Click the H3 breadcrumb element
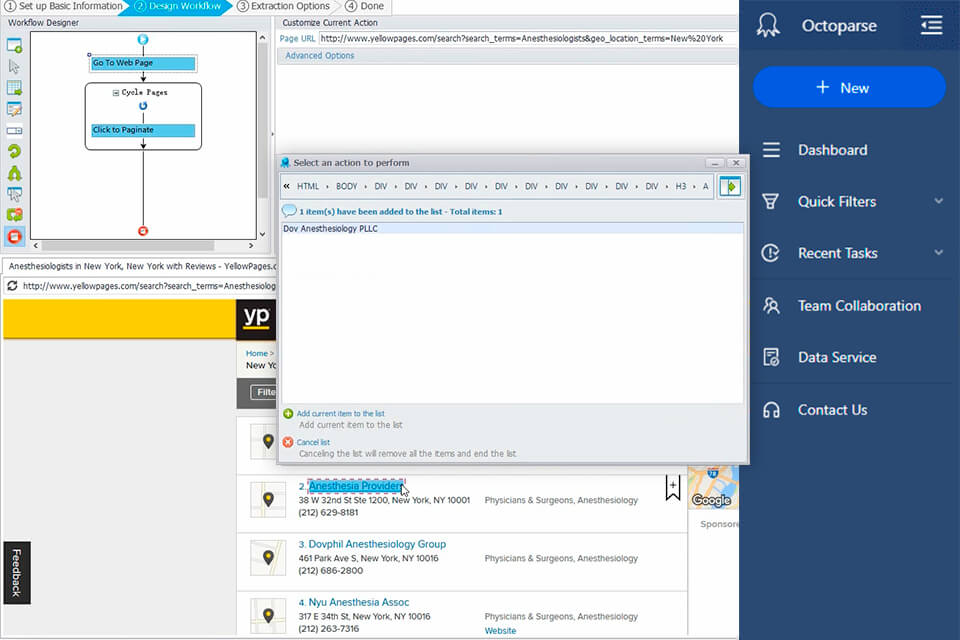The width and height of the screenshot is (960, 640). (x=681, y=186)
